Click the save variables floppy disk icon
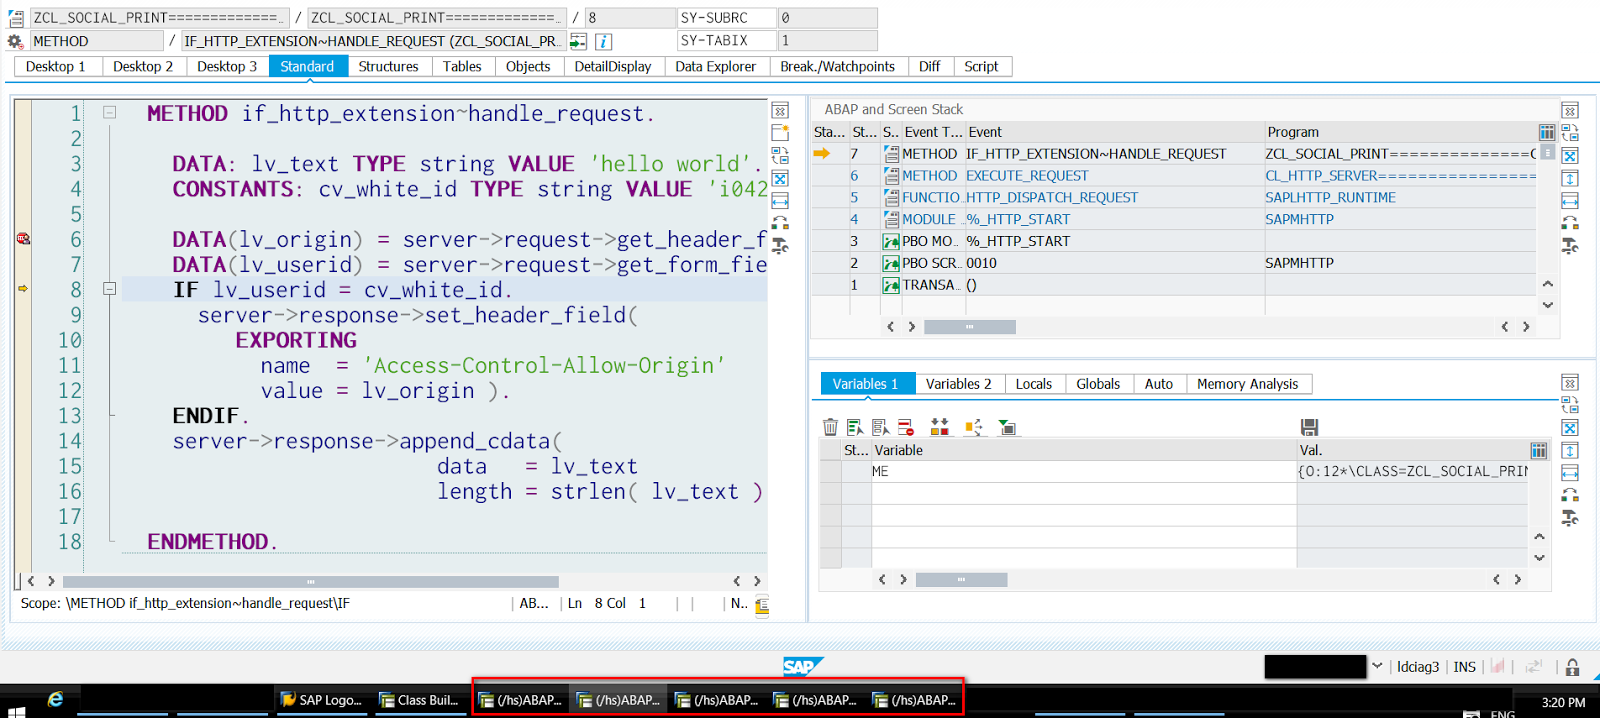Image resolution: width=1600 pixels, height=718 pixels. (1309, 427)
